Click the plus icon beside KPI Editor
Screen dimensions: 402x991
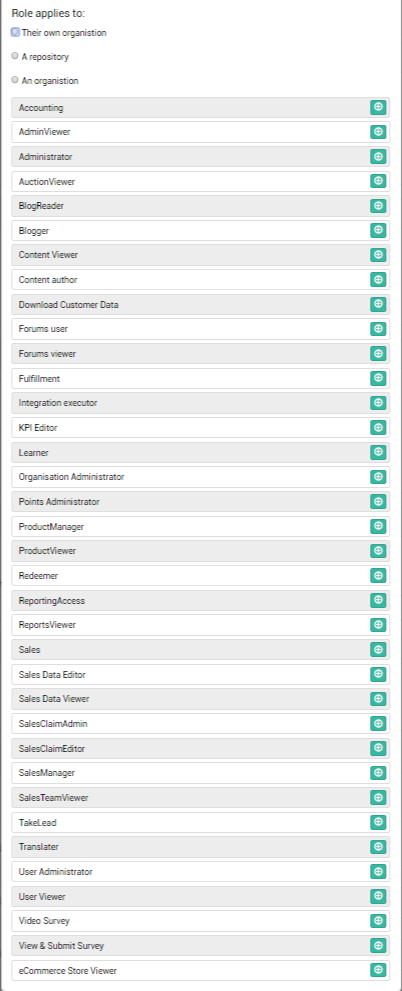pos(378,428)
